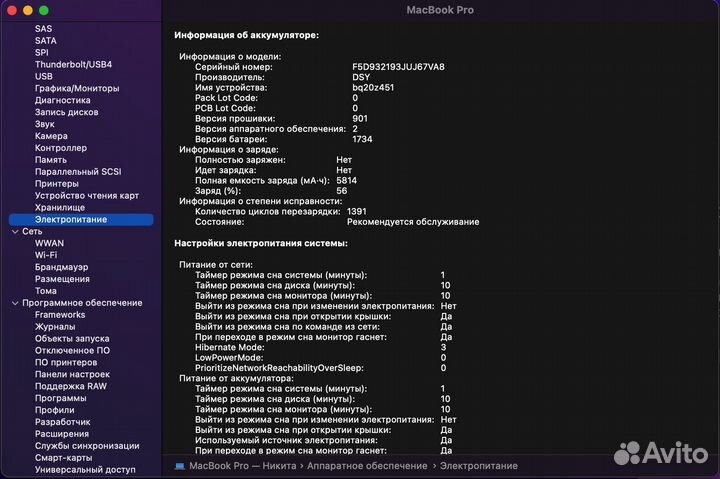Viewport: 720px width, 479px height.
Task: Click the MacBook icon in path bar
Action: pos(180,466)
